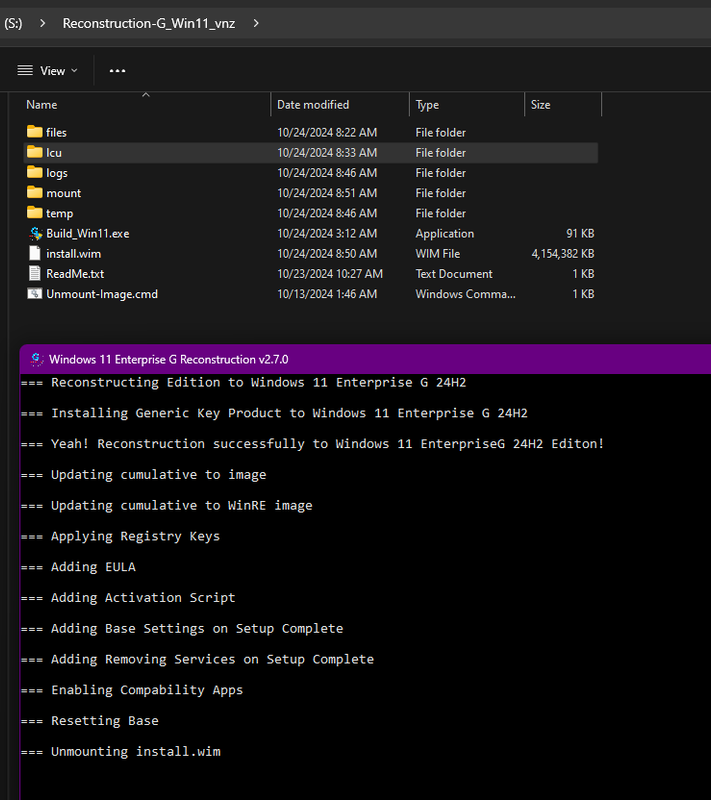Click the '4,154,382 KB' size value
The height and width of the screenshot is (800, 711).
click(563, 254)
